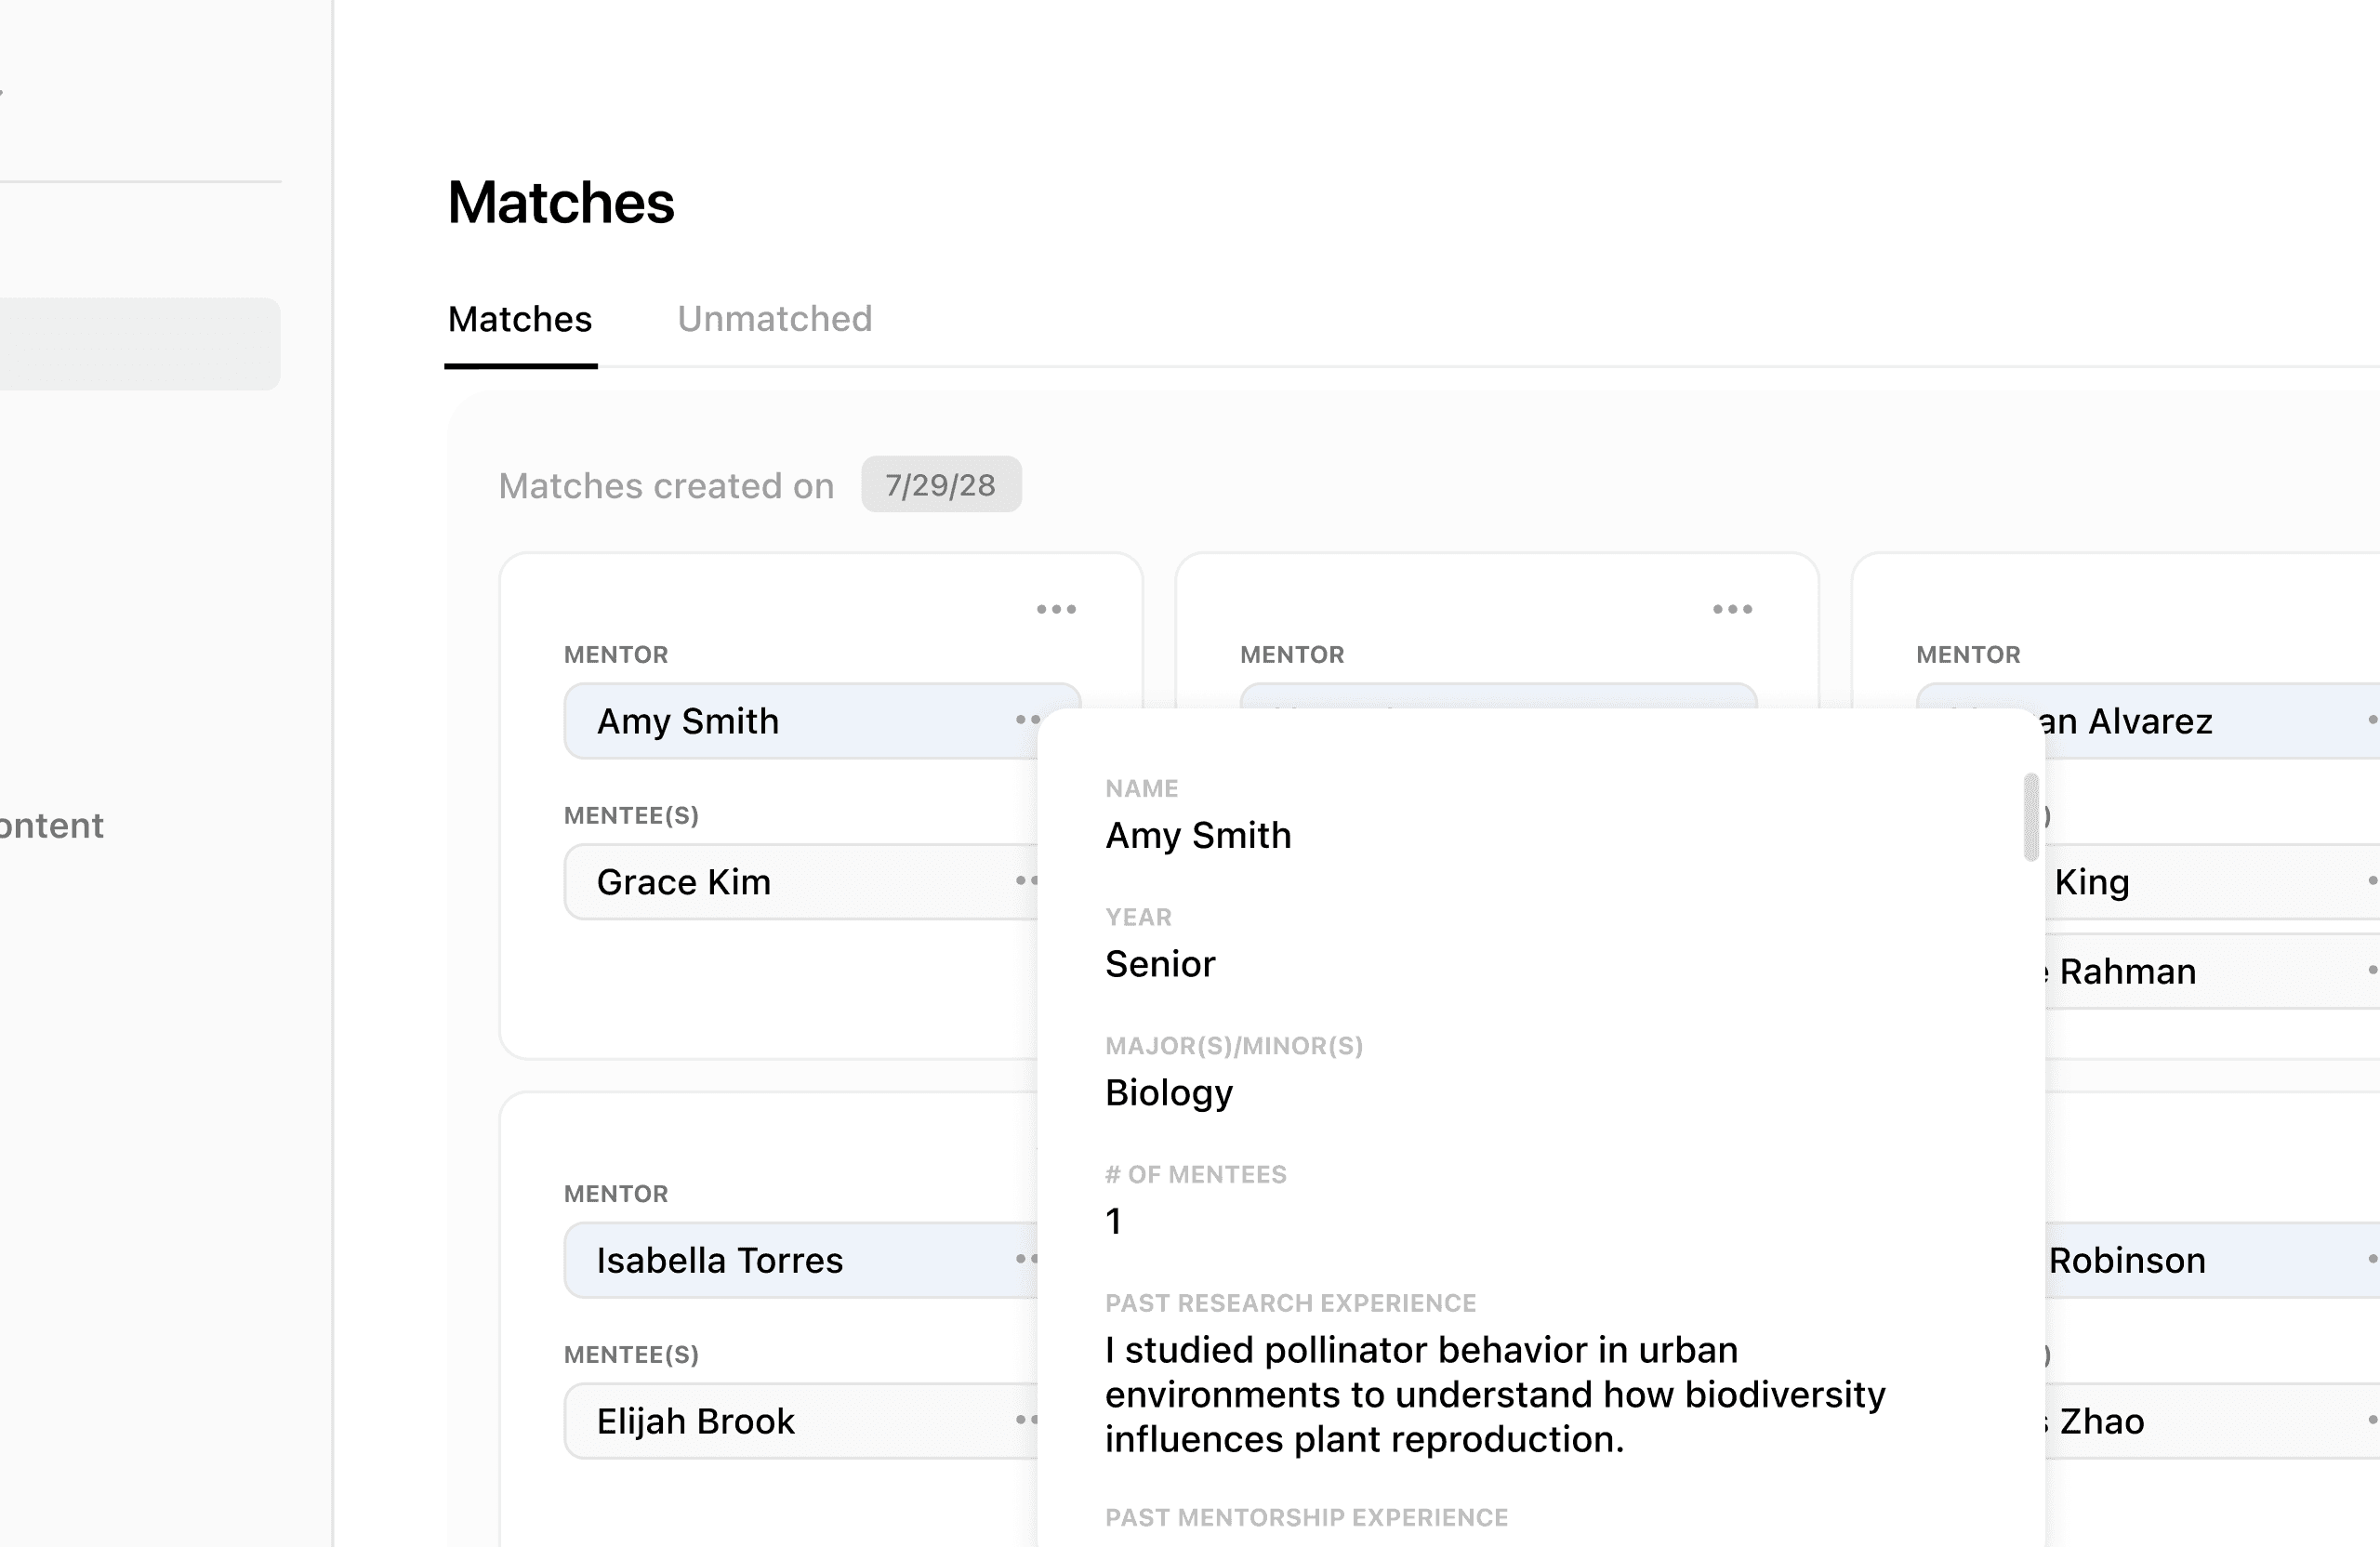Image resolution: width=2380 pixels, height=1547 pixels.
Task: Open the options menu on Amy Smith's match card
Action: click(1056, 609)
